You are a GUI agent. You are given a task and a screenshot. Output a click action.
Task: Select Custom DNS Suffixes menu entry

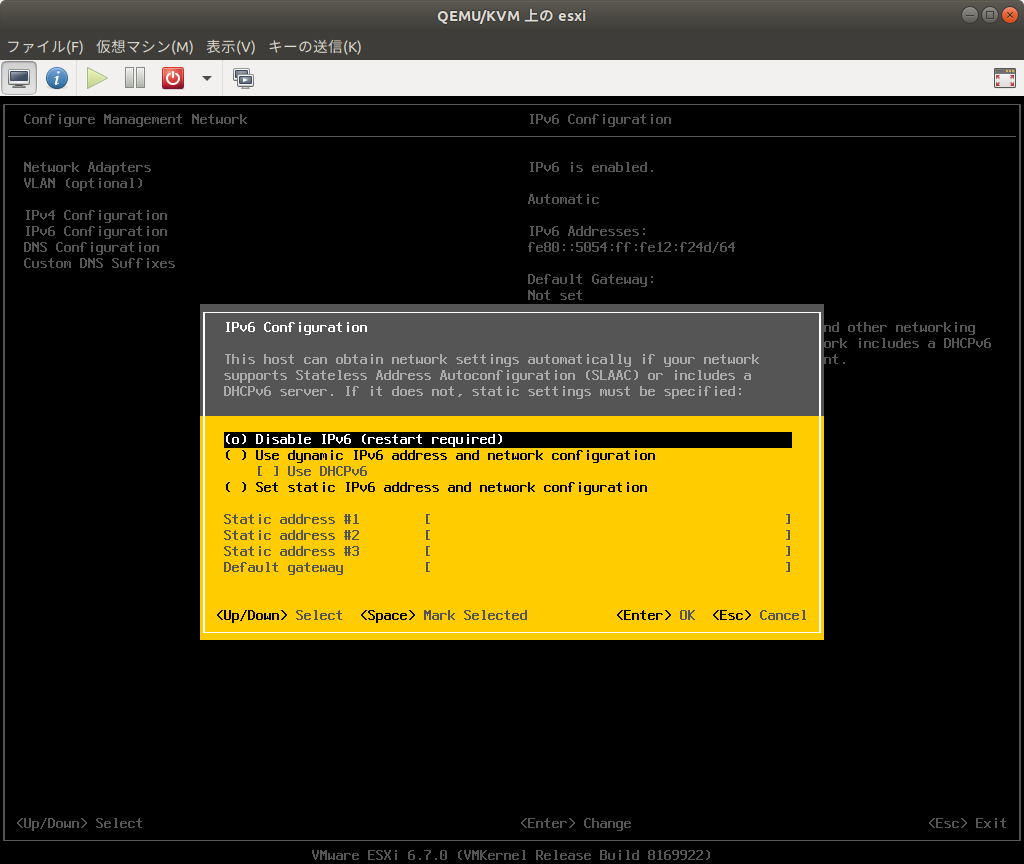point(99,264)
